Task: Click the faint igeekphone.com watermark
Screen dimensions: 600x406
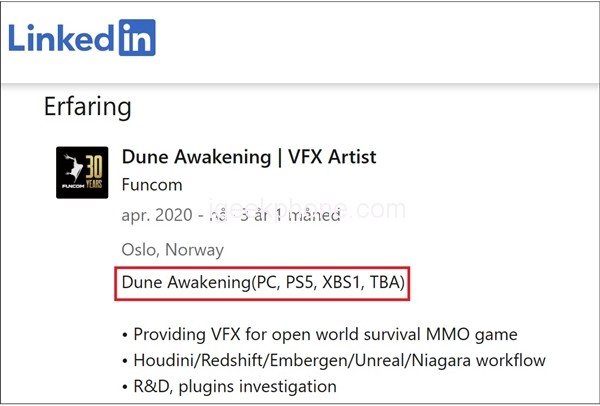Action: click(307, 209)
